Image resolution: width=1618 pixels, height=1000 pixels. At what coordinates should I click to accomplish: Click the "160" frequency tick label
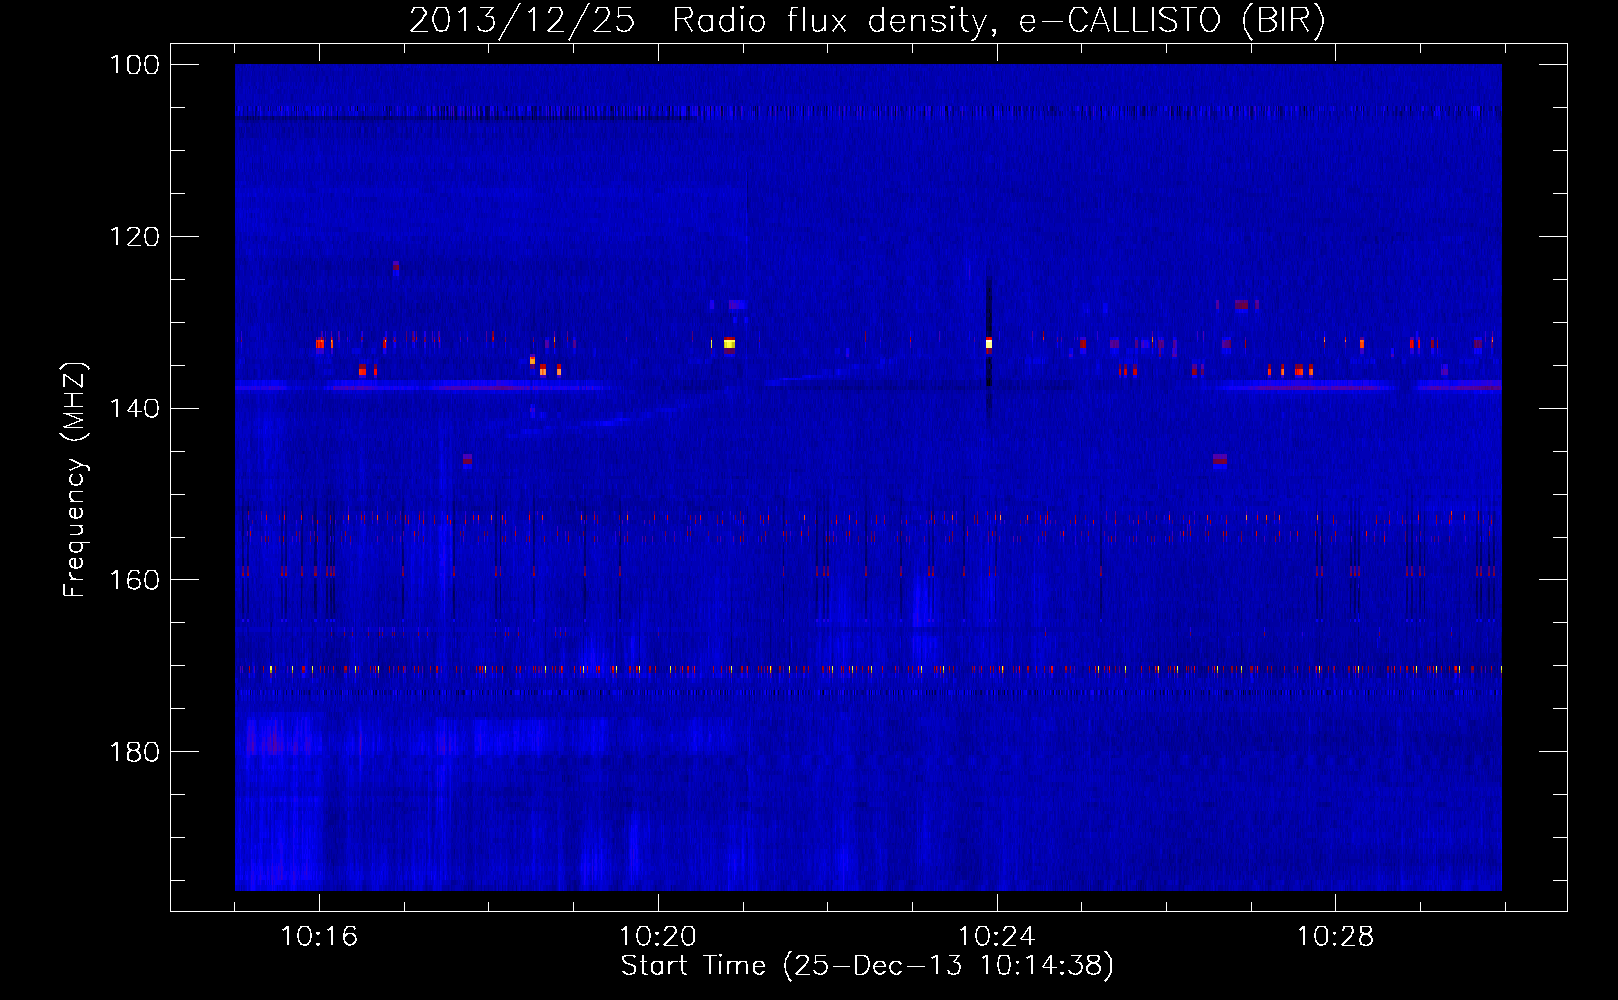[135, 580]
